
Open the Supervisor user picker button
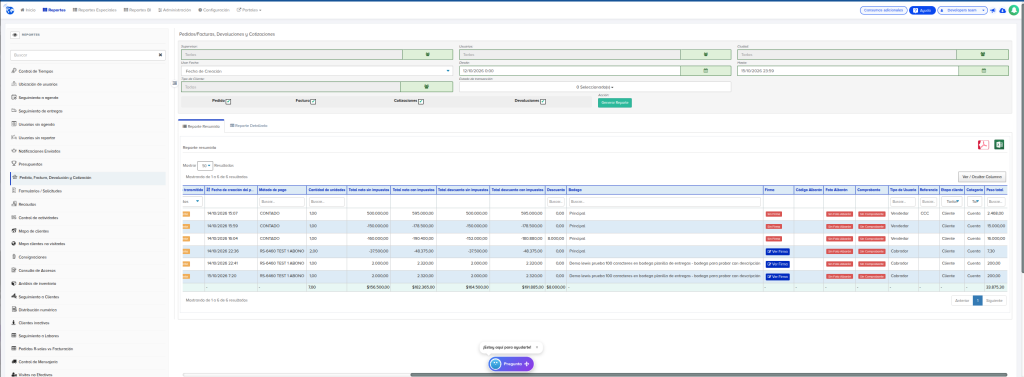point(427,55)
